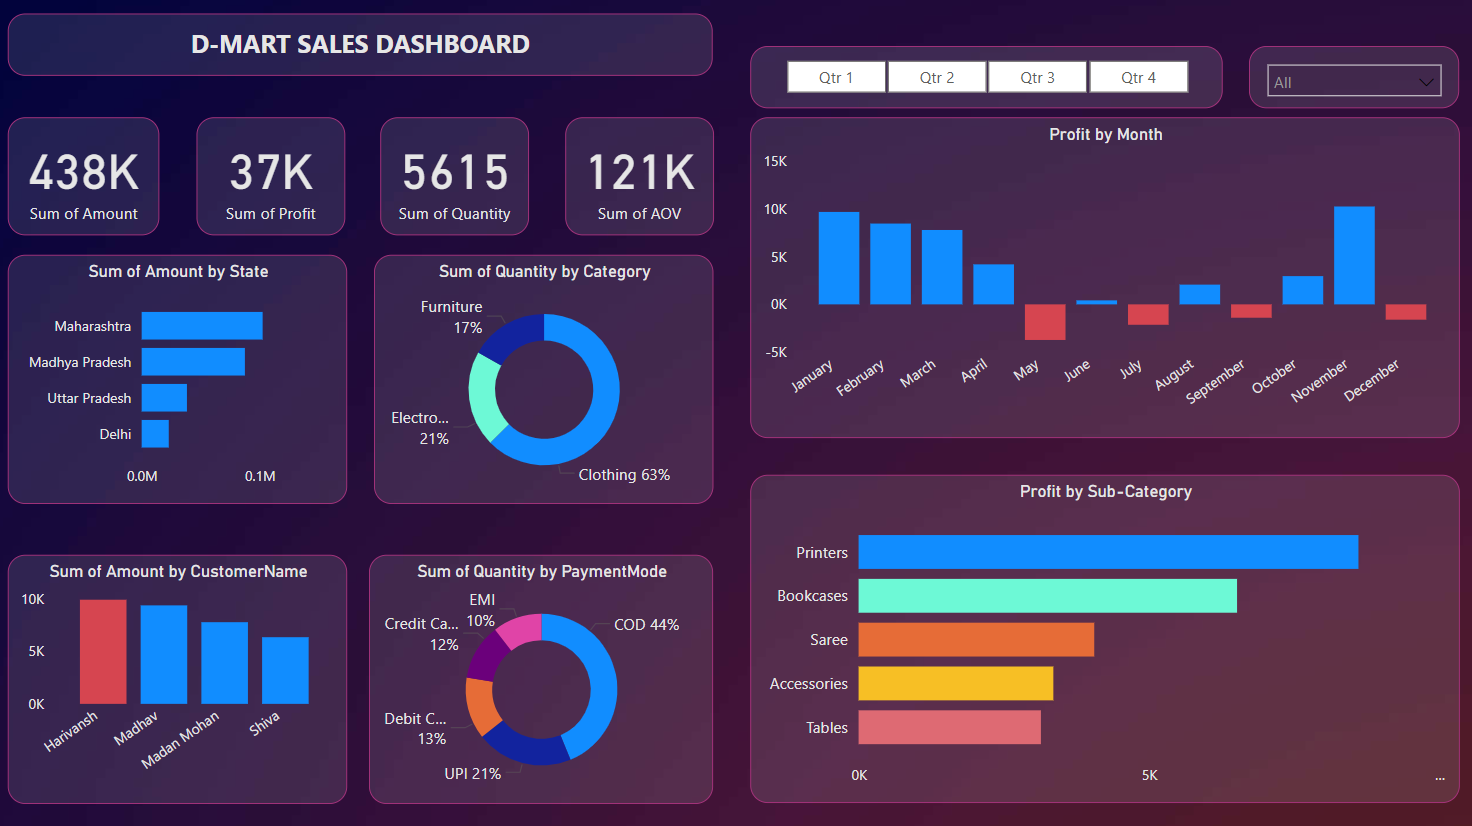Open more options ellipsis in Profit by Sub-Category
Screen dimensions: 1472x826
pyautogui.click(x=1440, y=777)
